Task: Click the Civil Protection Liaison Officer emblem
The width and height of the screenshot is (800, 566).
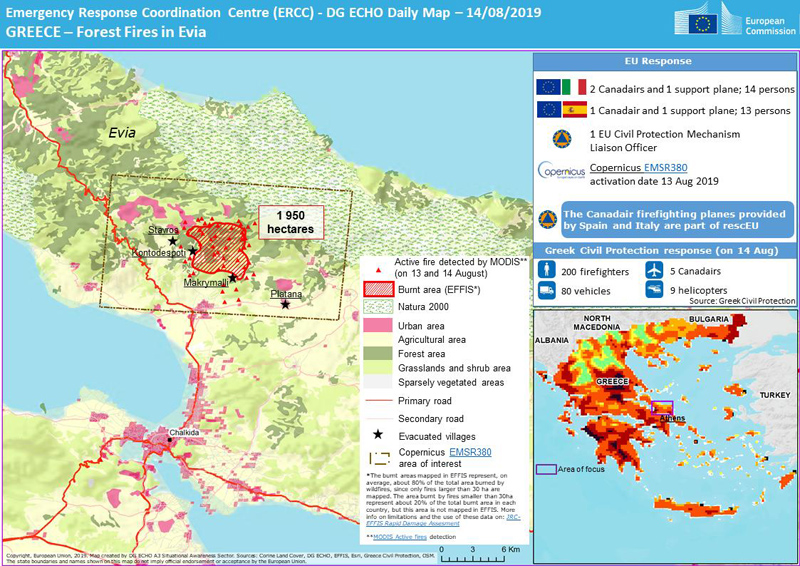Action: [x=546, y=138]
